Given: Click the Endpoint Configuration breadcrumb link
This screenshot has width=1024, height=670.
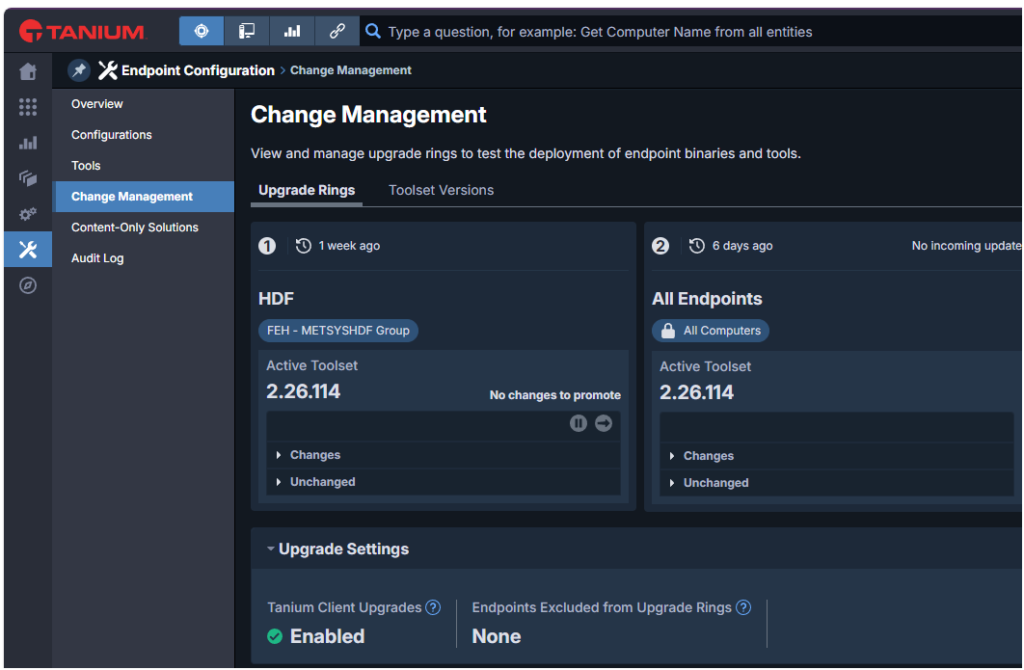Looking at the screenshot, I should click(198, 70).
